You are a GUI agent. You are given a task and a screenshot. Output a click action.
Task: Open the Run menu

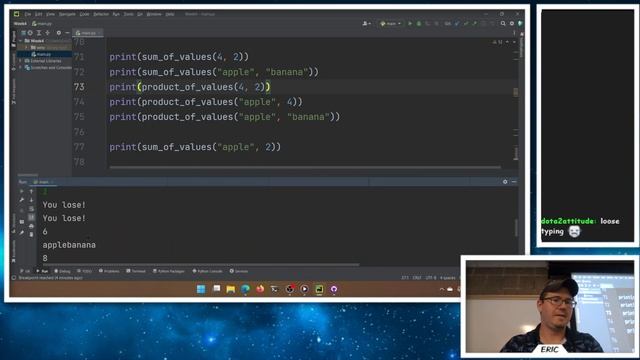coord(116,14)
